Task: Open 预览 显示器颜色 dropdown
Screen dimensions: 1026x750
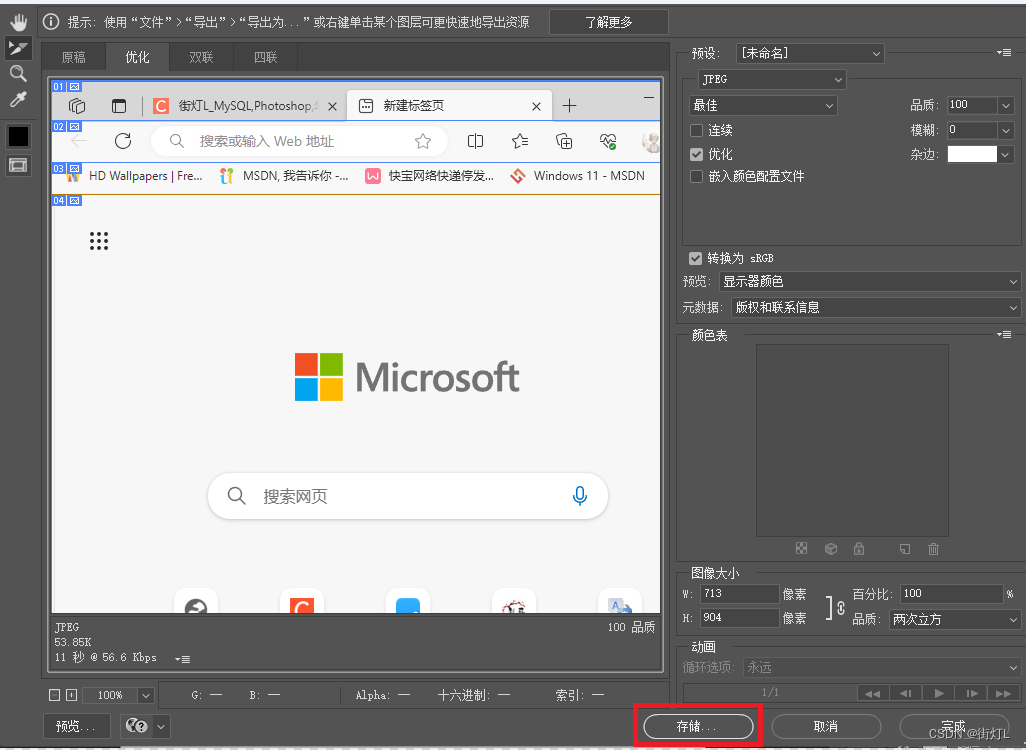Action: click(870, 281)
